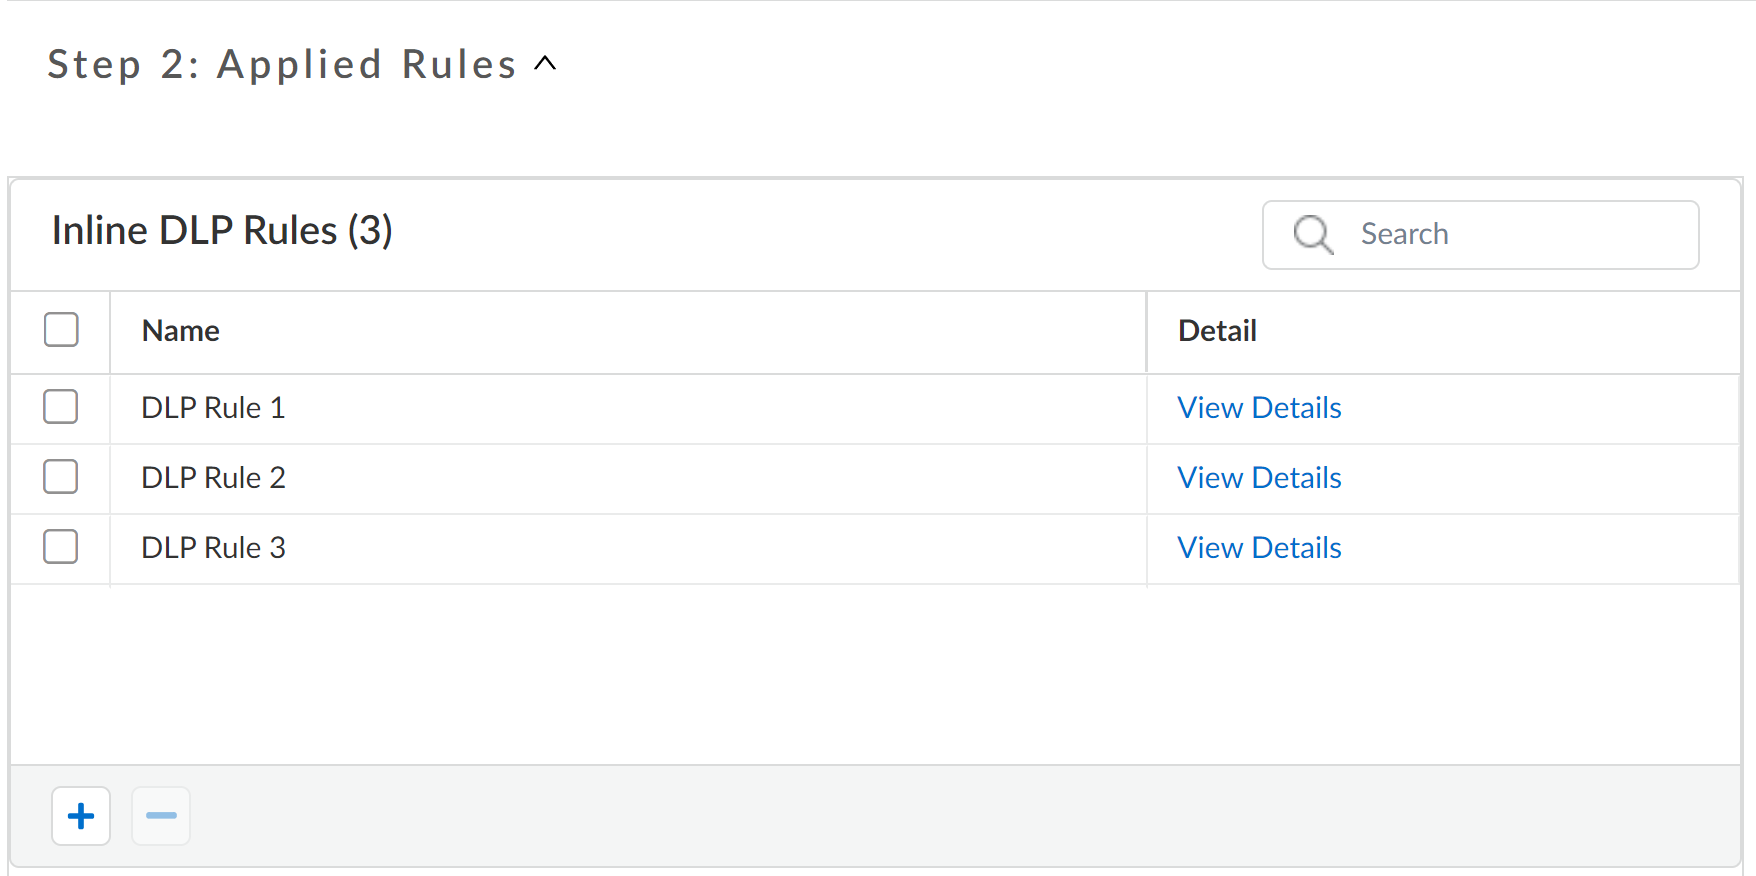This screenshot has height=876, width=1756.
Task: Select the DLP Rule 2 checkbox
Action: tap(61, 477)
